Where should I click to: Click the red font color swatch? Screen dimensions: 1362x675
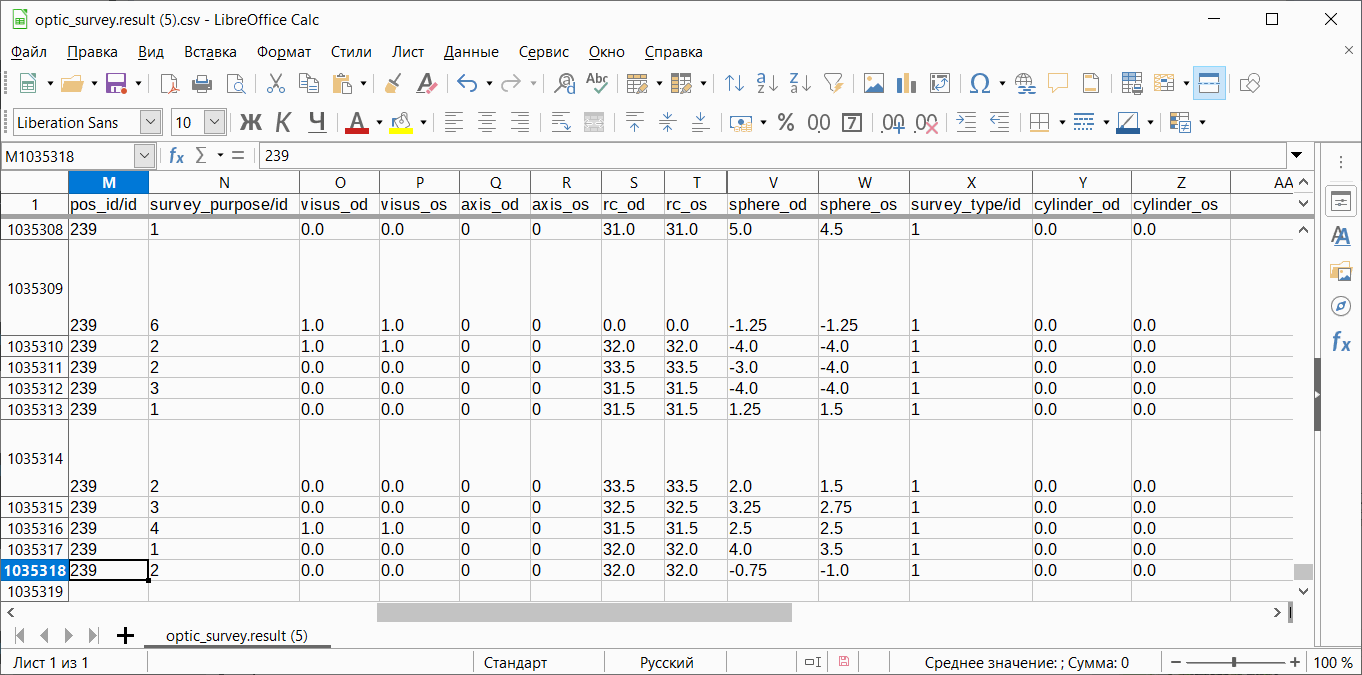pyautogui.click(x=357, y=122)
